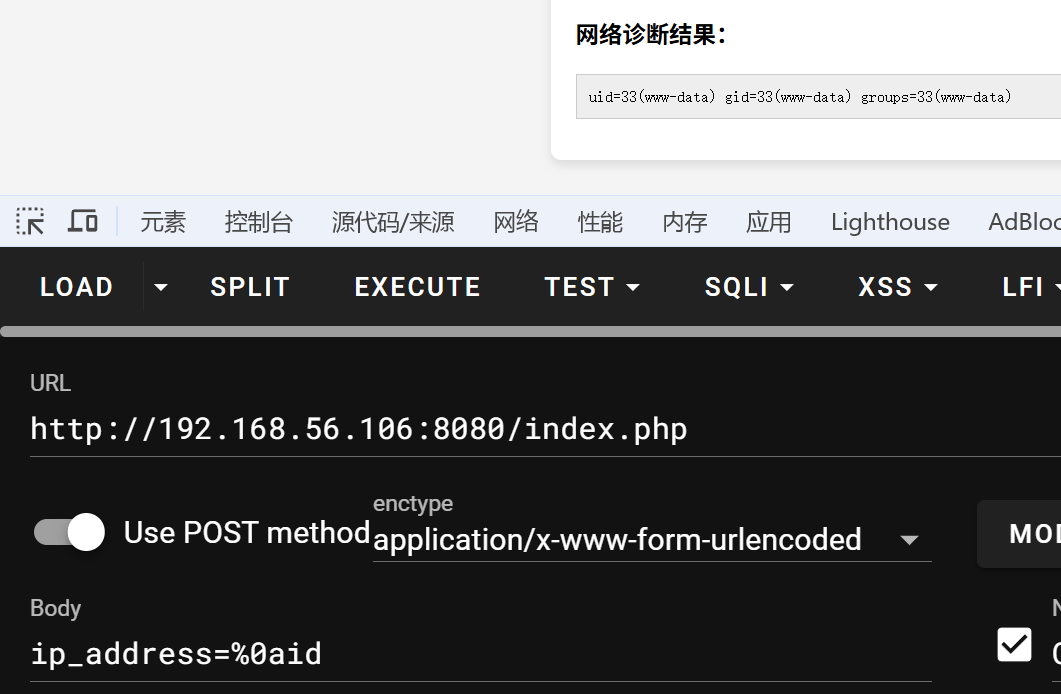Open the SQLI dropdown menu
The width and height of the screenshot is (1061, 694).
tap(749, 288)
